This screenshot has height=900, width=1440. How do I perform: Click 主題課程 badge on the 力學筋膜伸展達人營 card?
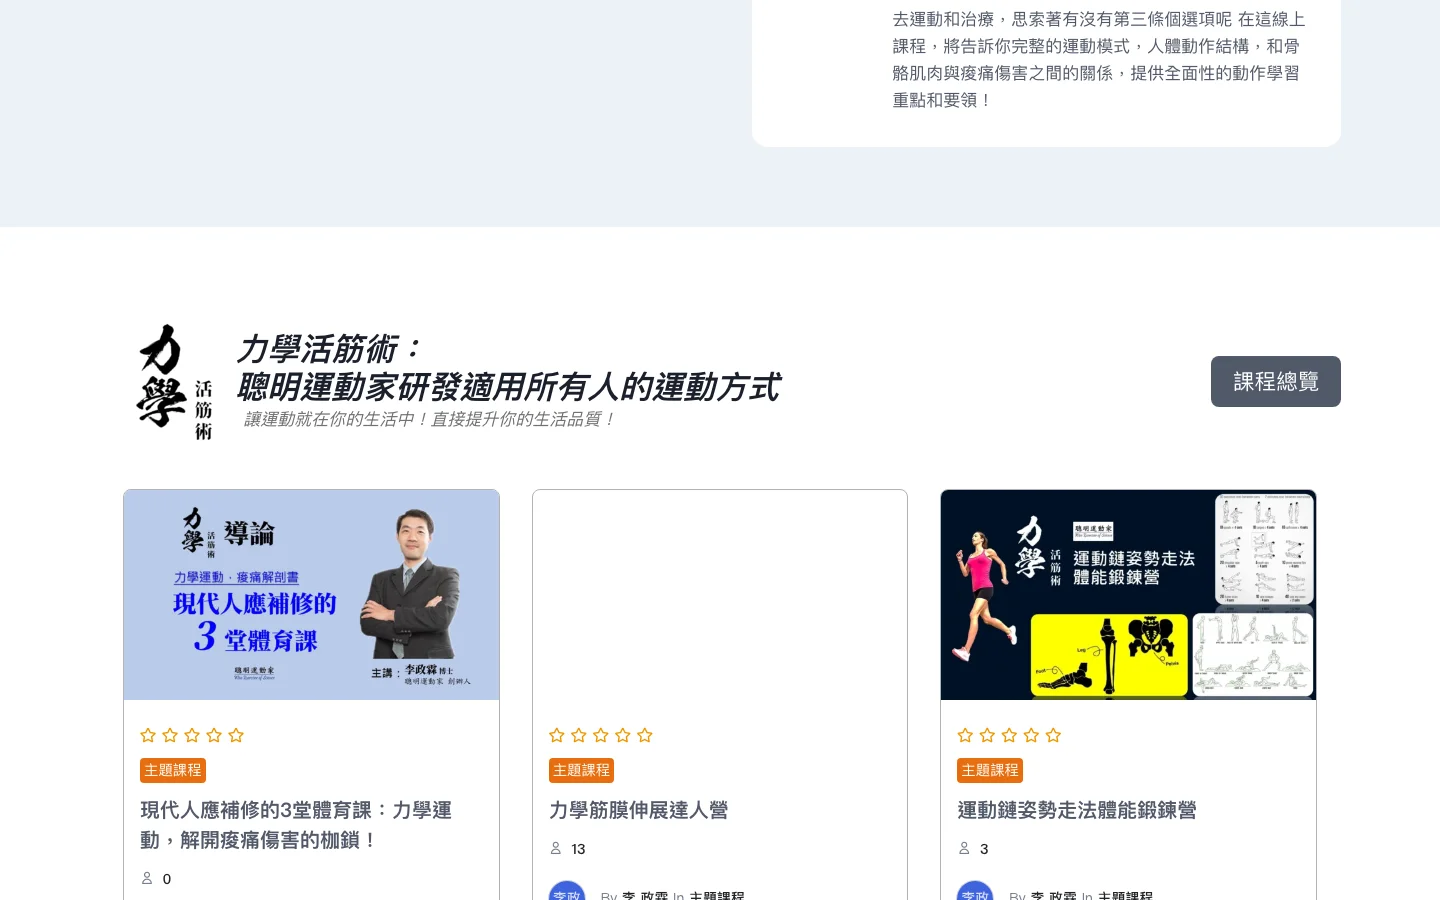[x=581, y=770]
